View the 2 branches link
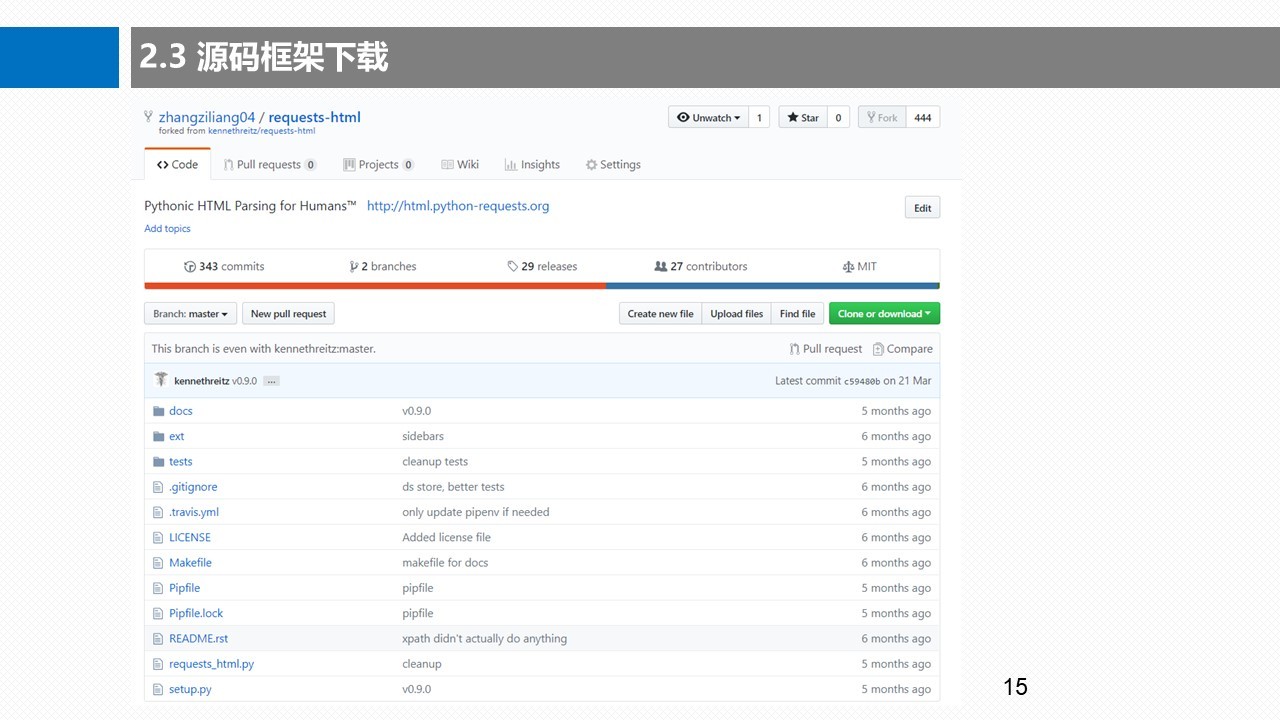 point(383,266)
